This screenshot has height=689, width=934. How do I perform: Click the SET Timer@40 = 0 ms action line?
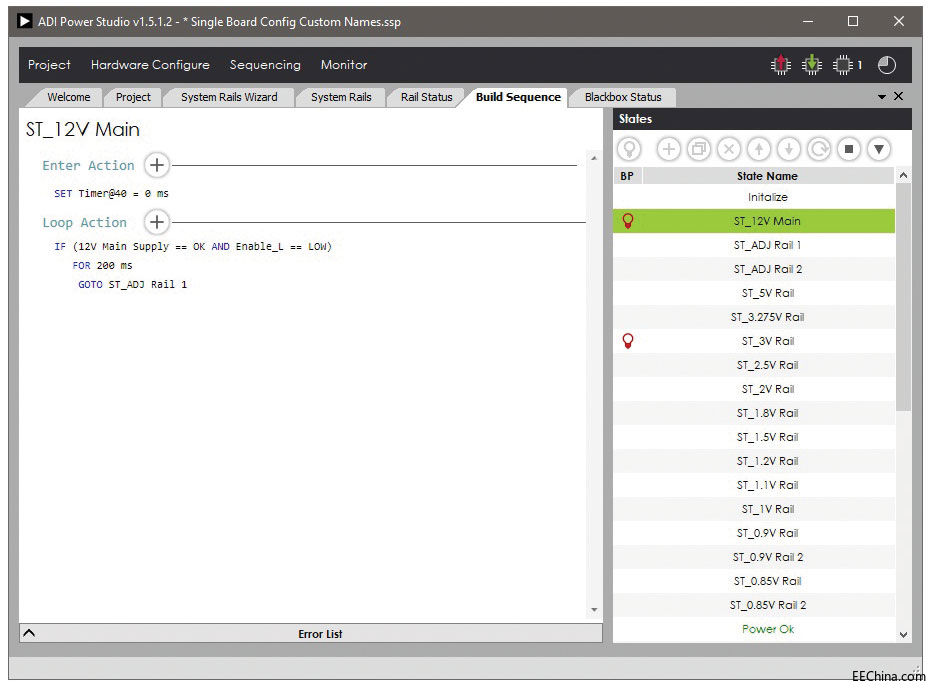pos(111,194)
